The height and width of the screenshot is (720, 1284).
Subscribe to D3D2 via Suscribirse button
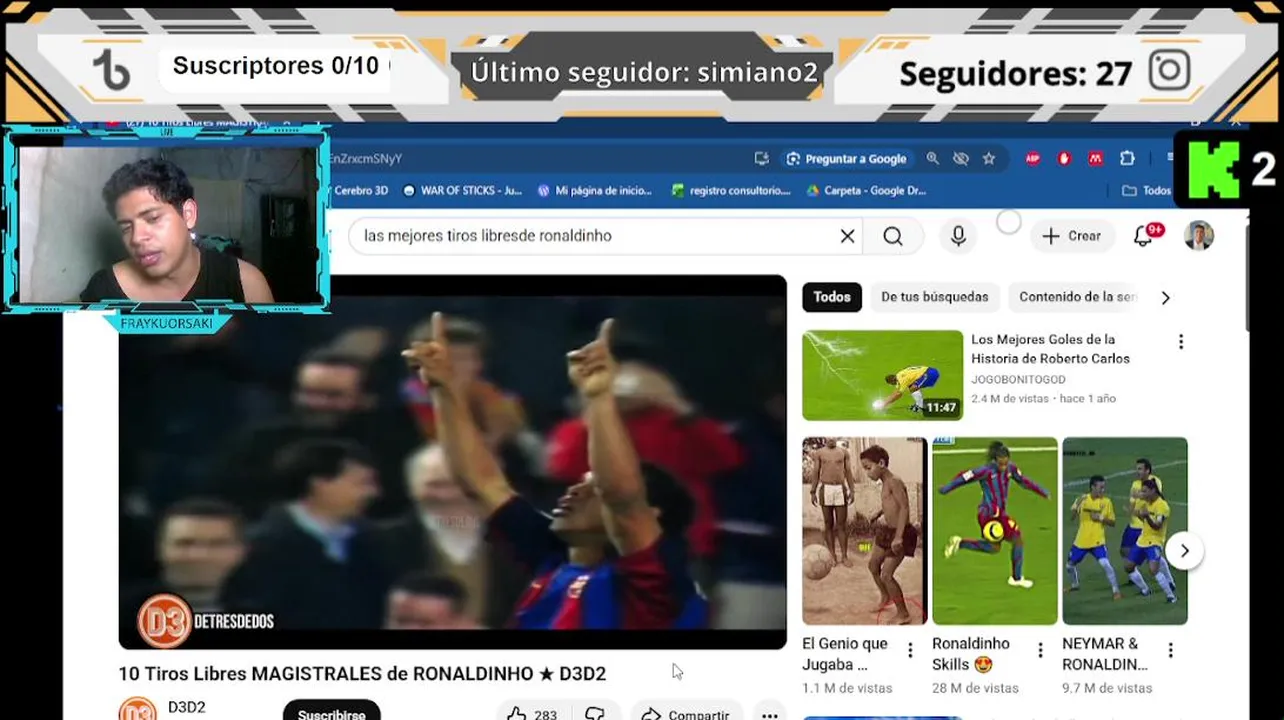pos(331,714)
